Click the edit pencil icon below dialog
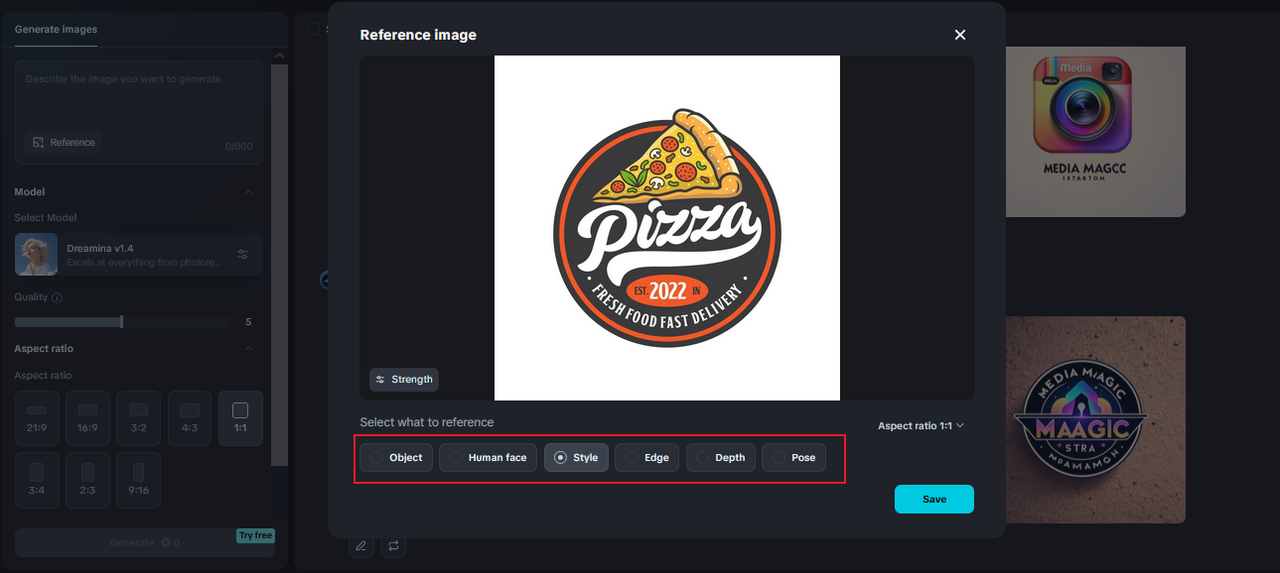 click(x=361, y=546)
